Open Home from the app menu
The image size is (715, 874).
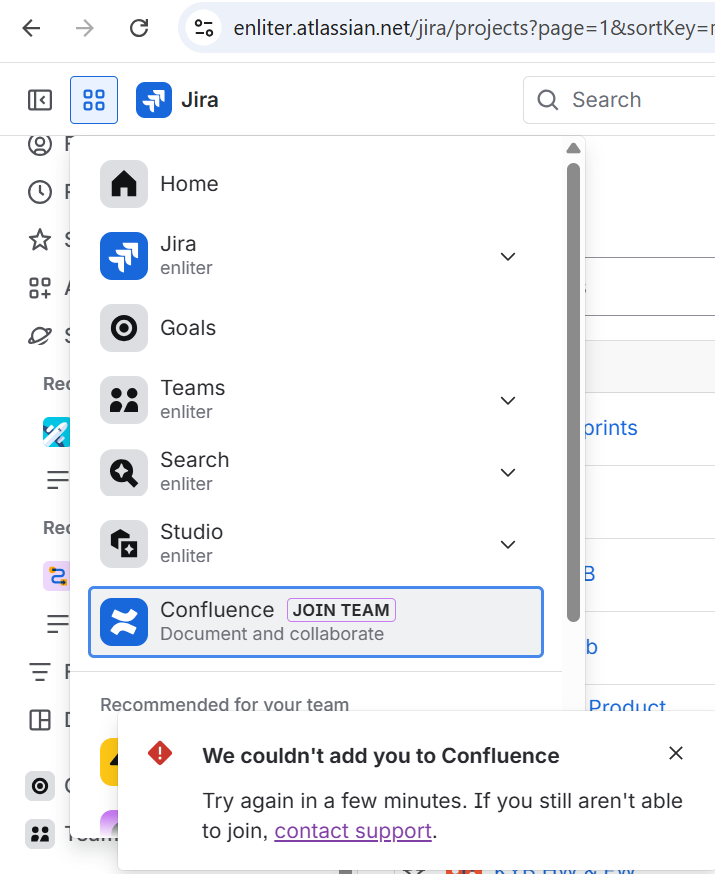[x=189, y=183]
